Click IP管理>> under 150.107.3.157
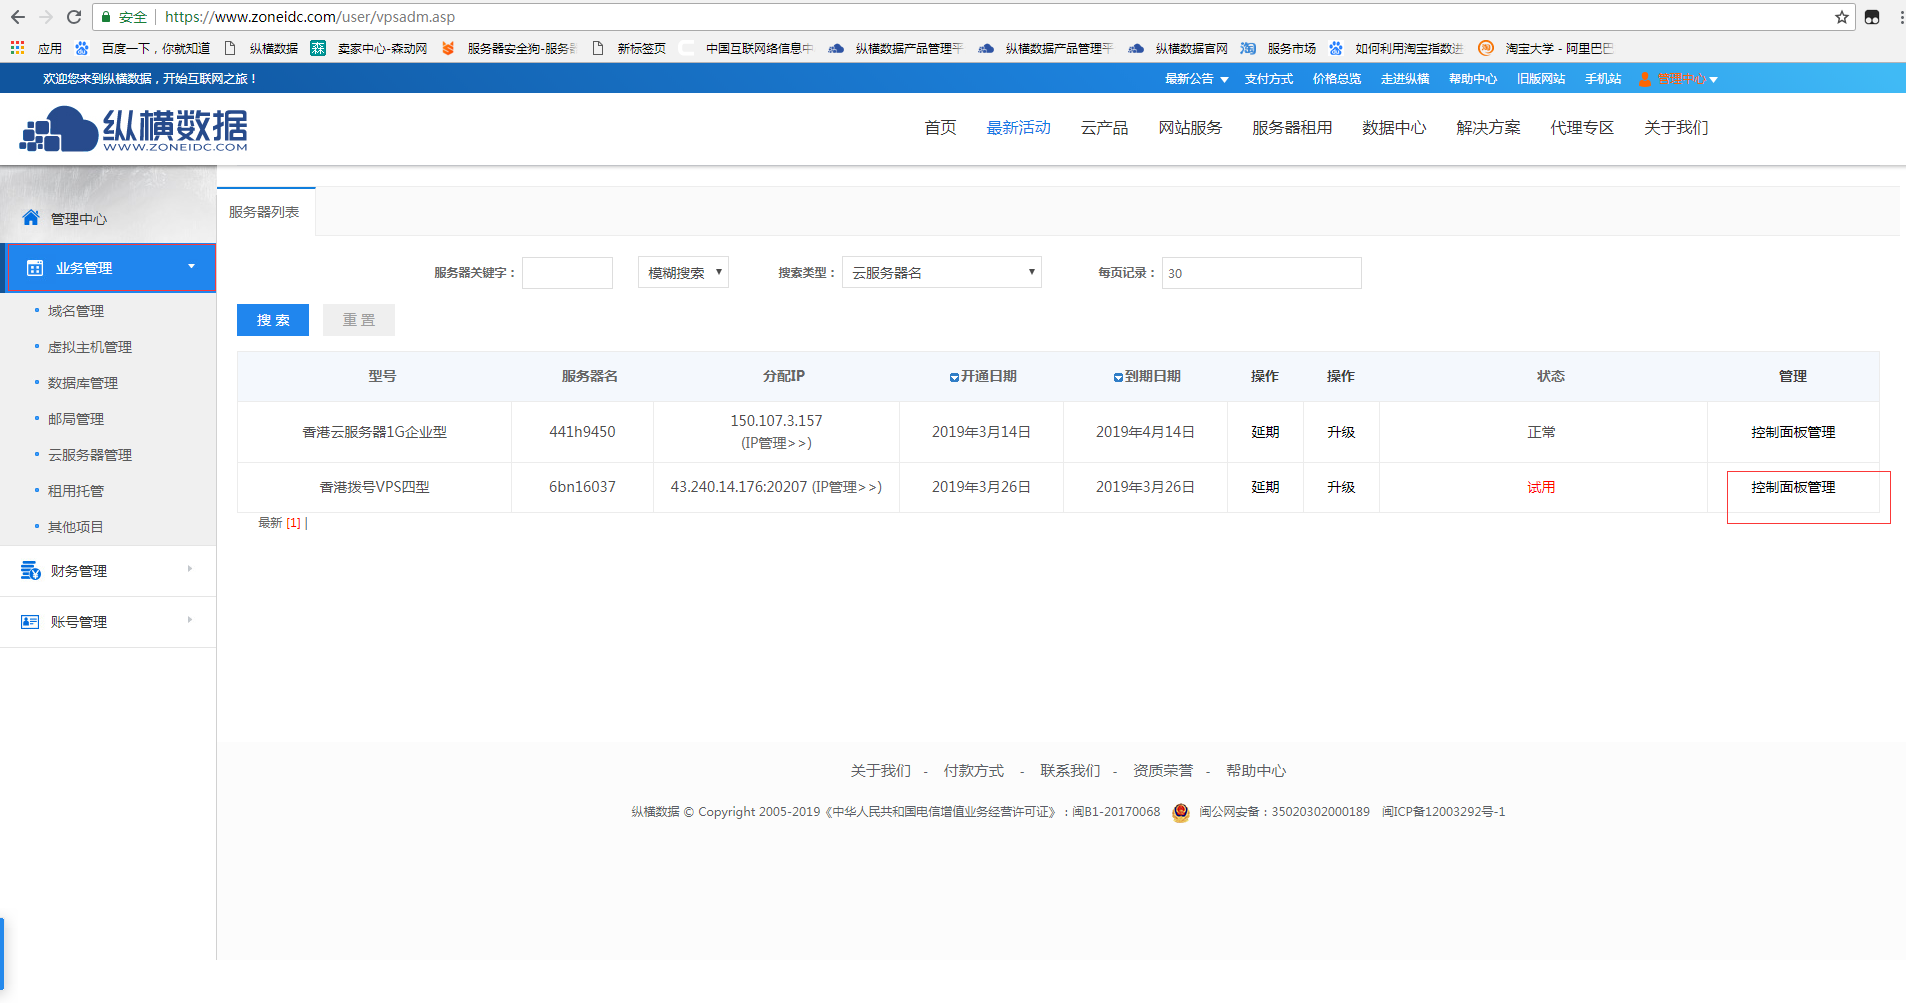This screenshot has width=1906, height=1003. coord(776,443)
